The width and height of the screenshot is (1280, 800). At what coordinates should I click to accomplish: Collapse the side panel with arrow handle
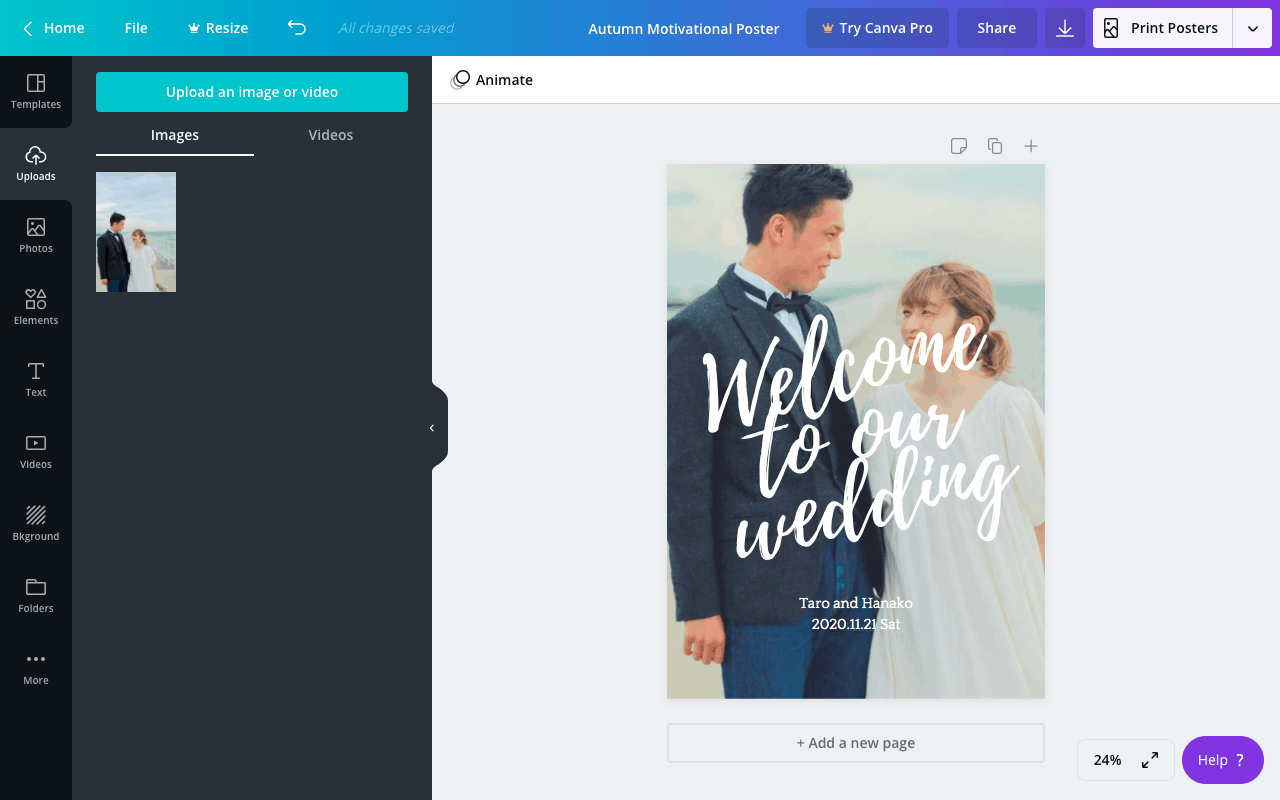(x=432, y=428)
